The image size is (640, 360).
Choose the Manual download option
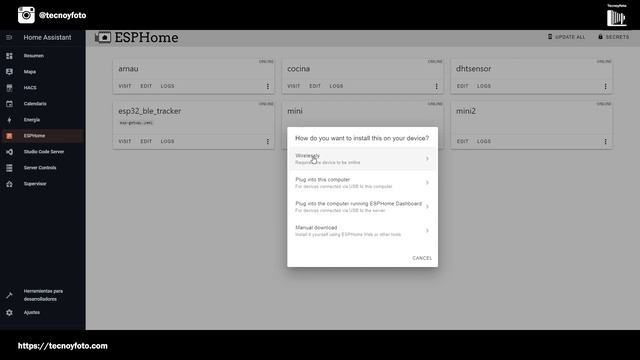(362, 231)
